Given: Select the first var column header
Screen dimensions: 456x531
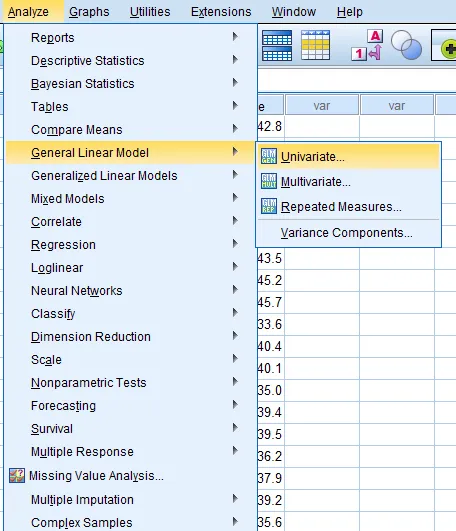Looking at the screenshot, I should pos(322,105).
